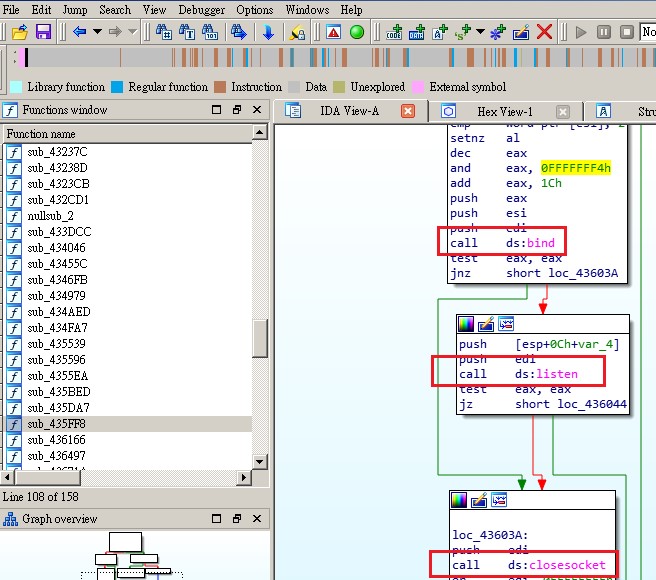The height and width of the screenshot is (580, 656).
Task: Click the binoculars binary sequence search icon
Action: pyautogui.click(x=210, y=32)
